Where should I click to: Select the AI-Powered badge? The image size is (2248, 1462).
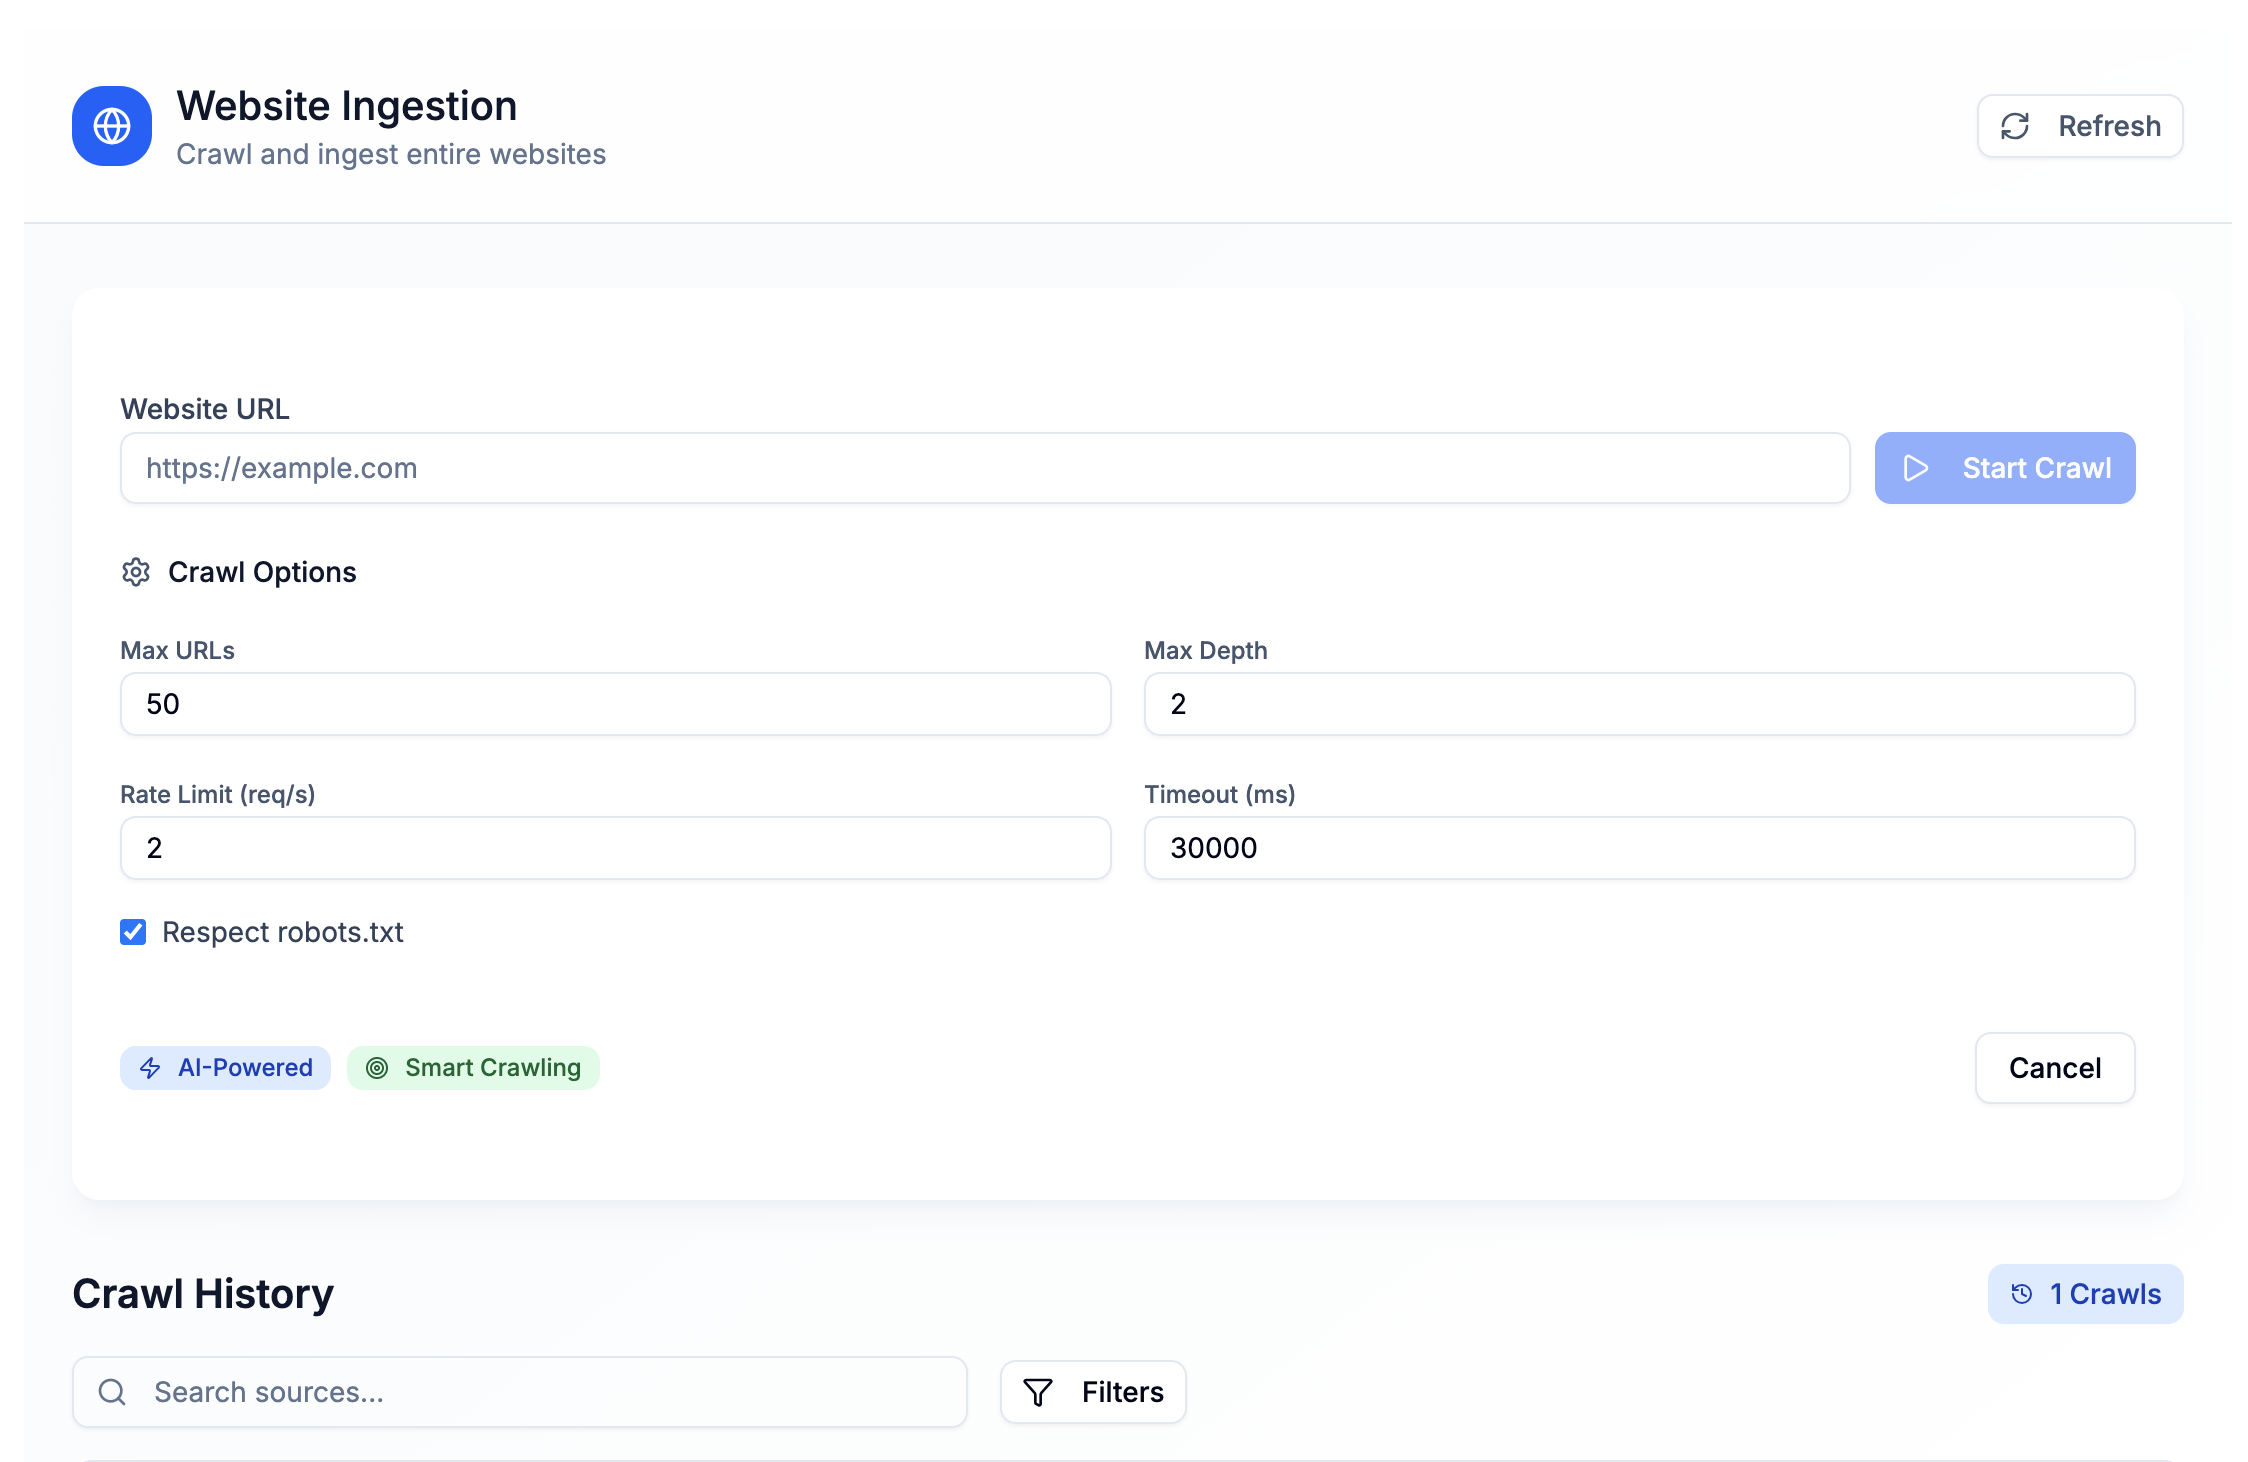pos(225,1067)
